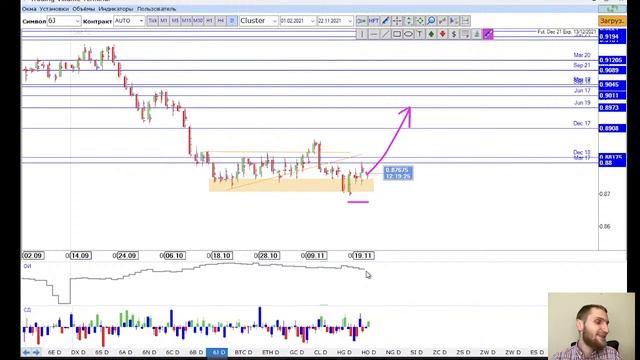
Task: Select the ellipse drawing tool
Action: [408, 34]
